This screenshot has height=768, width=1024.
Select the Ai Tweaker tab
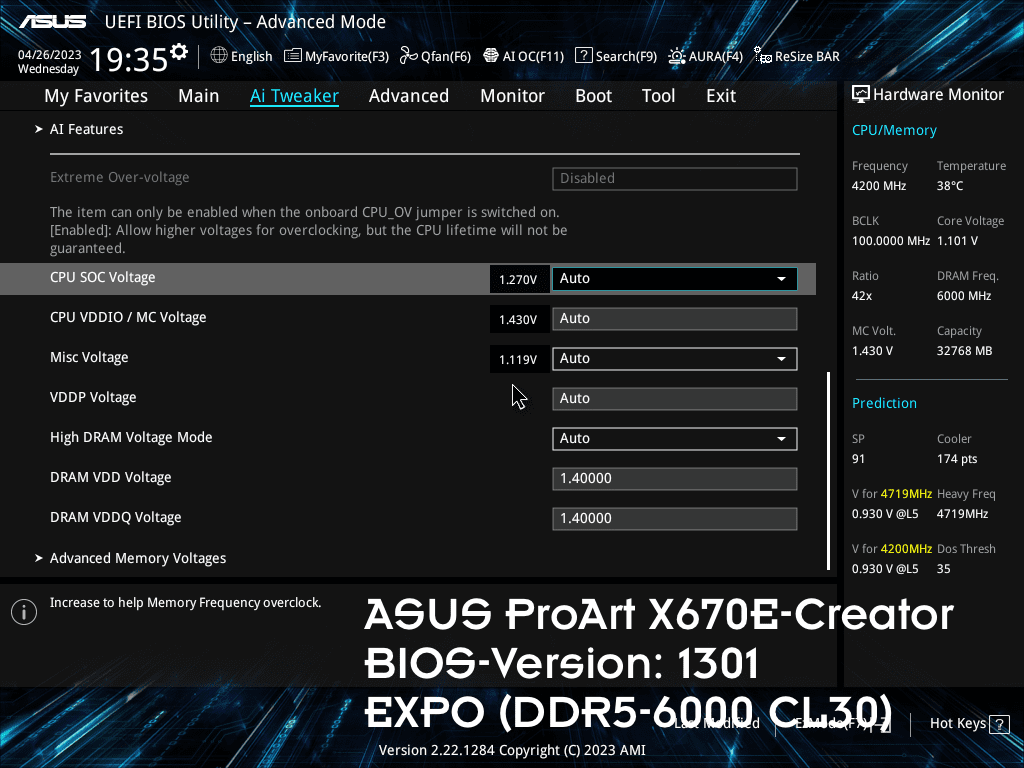(294, 96)
